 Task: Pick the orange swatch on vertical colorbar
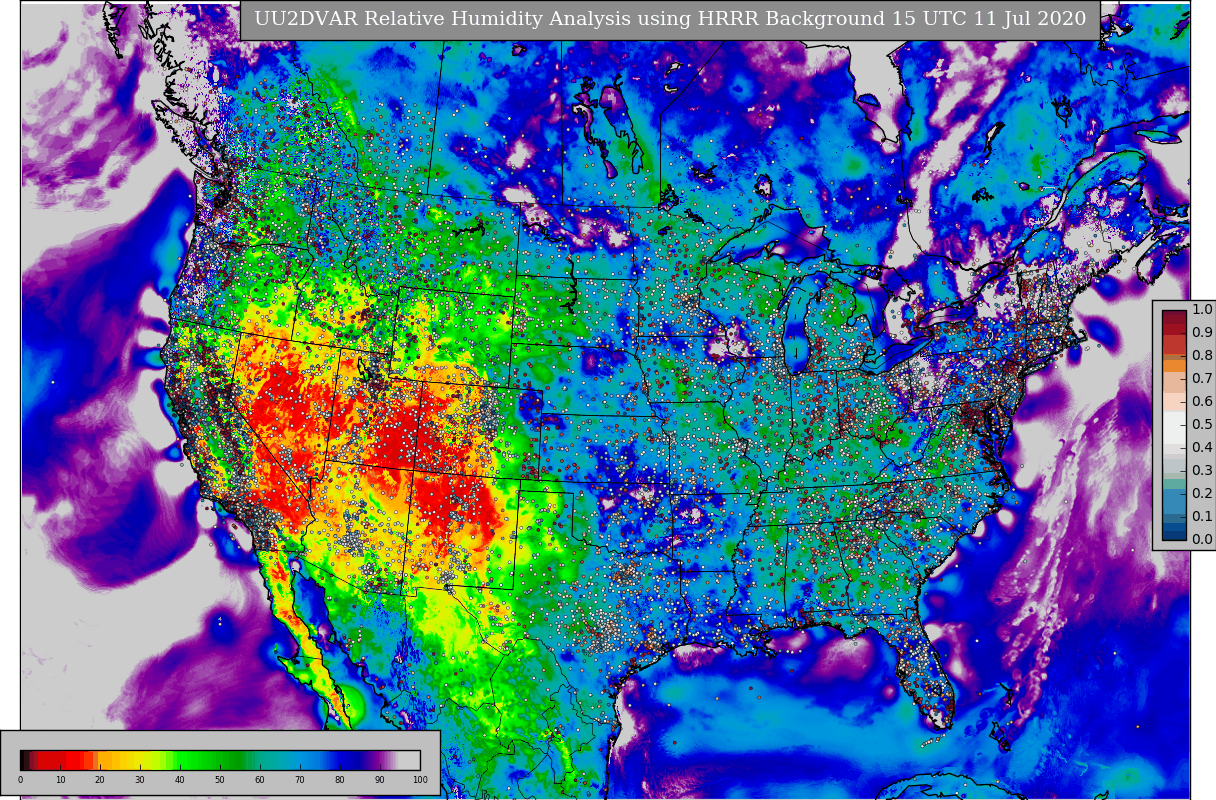(1174, 366)
